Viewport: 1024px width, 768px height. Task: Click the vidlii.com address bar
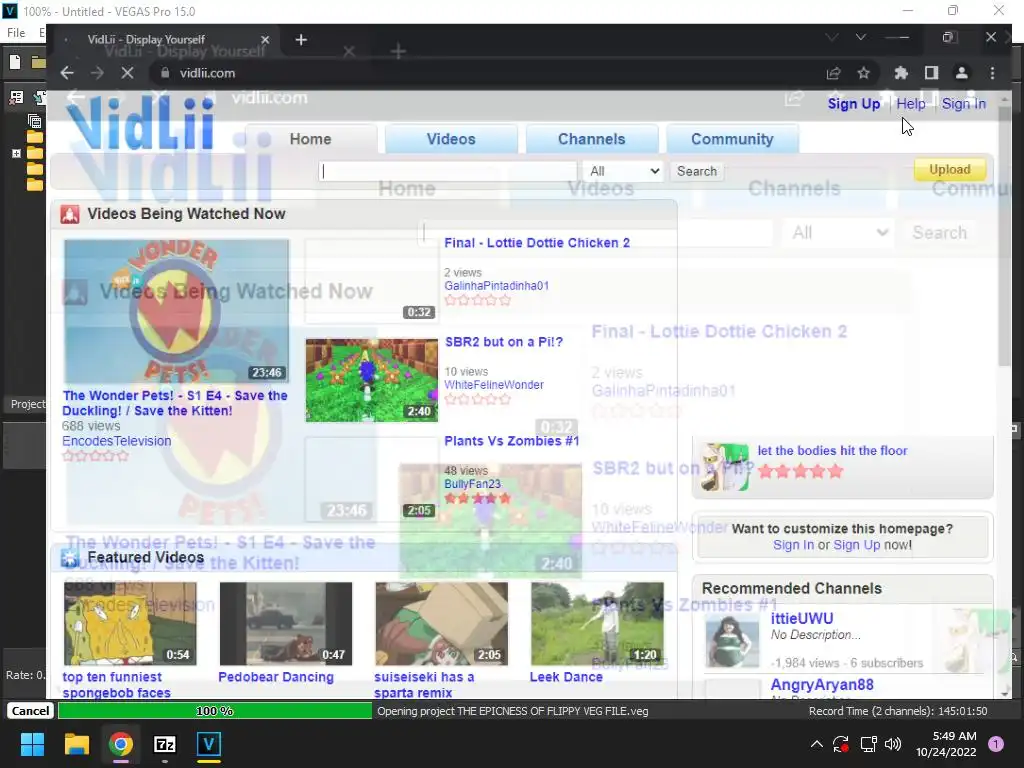[483, 73]
